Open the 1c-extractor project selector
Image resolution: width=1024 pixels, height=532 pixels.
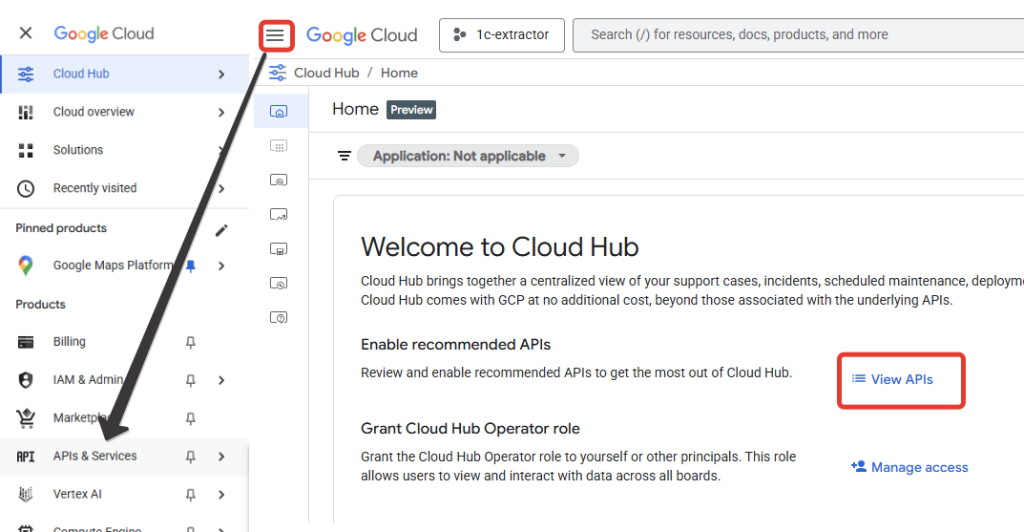[x=501, y=35]
